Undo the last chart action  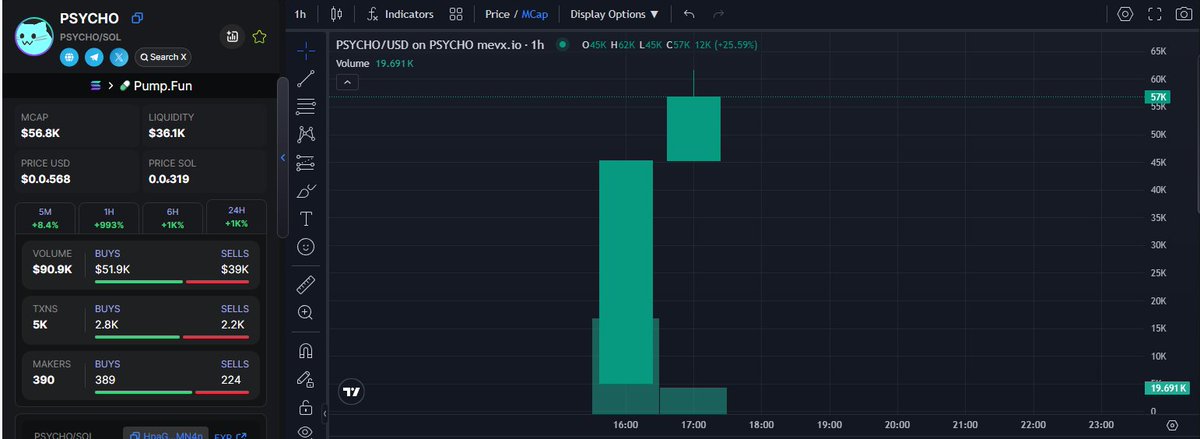click(x=689, y=14)
